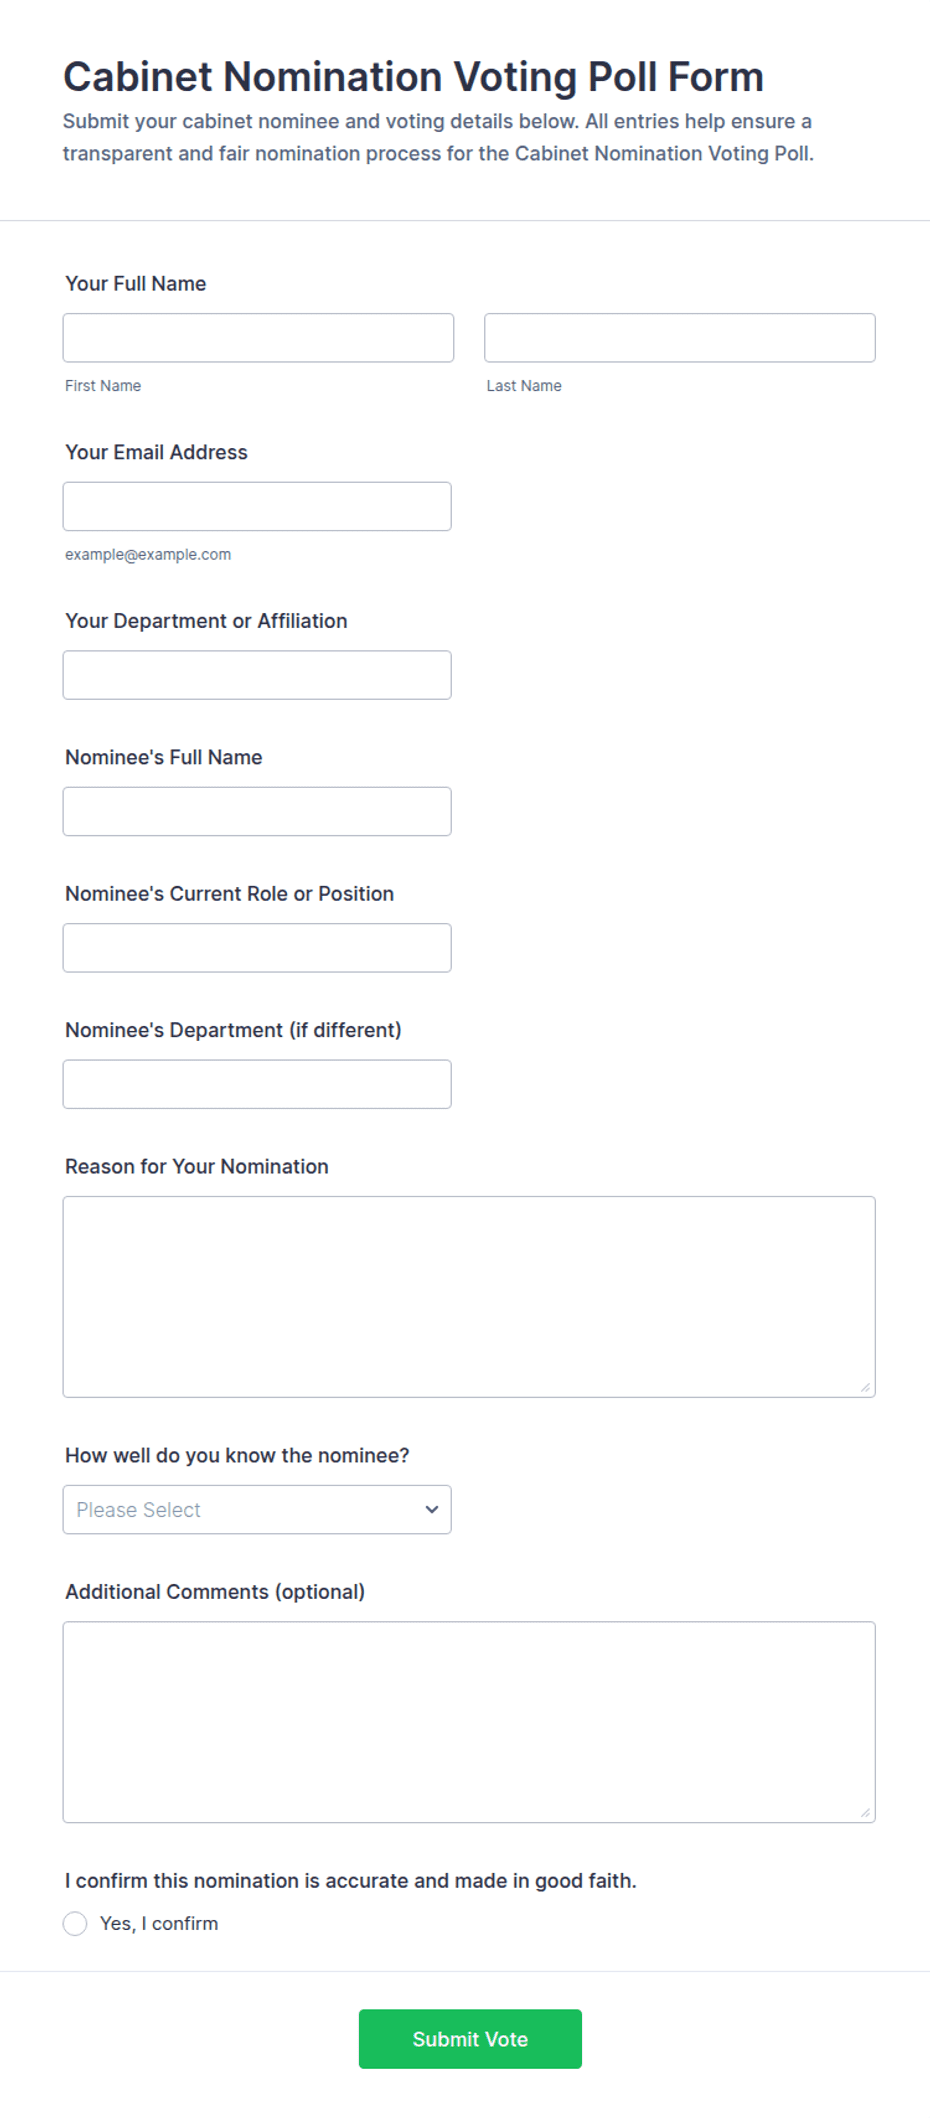Click the 'Yes, I confirm' label text
The height and width of the screenshot is (2118, 930).
(159, 1924)
